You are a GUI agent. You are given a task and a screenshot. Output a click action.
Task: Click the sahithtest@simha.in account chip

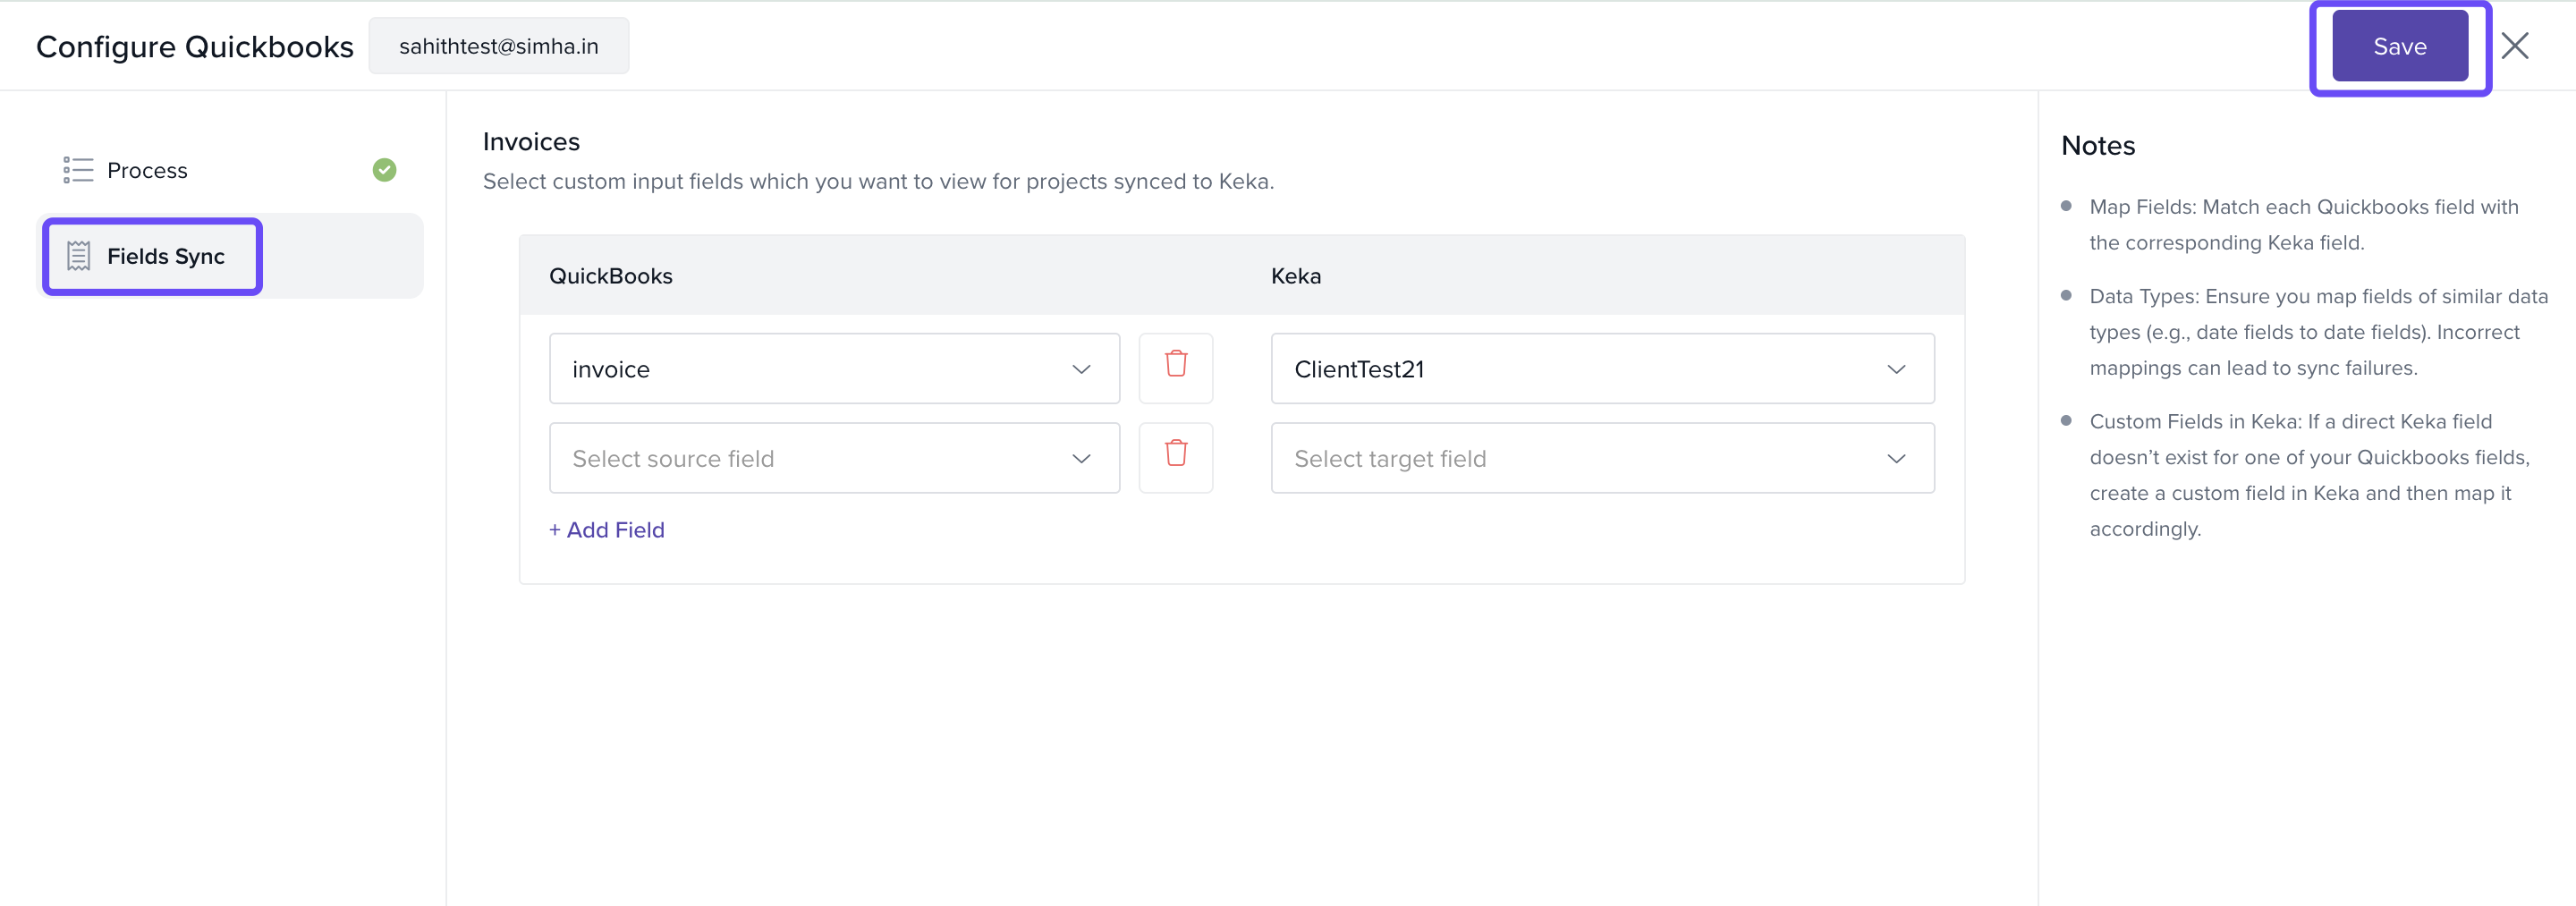[x=498, y=46]
